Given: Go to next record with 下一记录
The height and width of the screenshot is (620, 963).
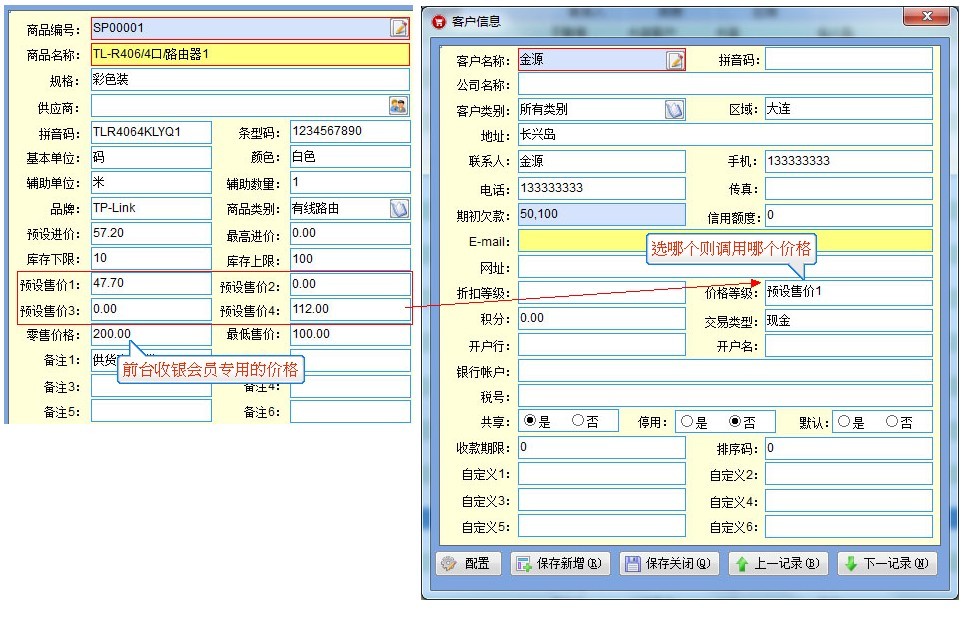Looking at the screenshot, I should coord(886,564).
